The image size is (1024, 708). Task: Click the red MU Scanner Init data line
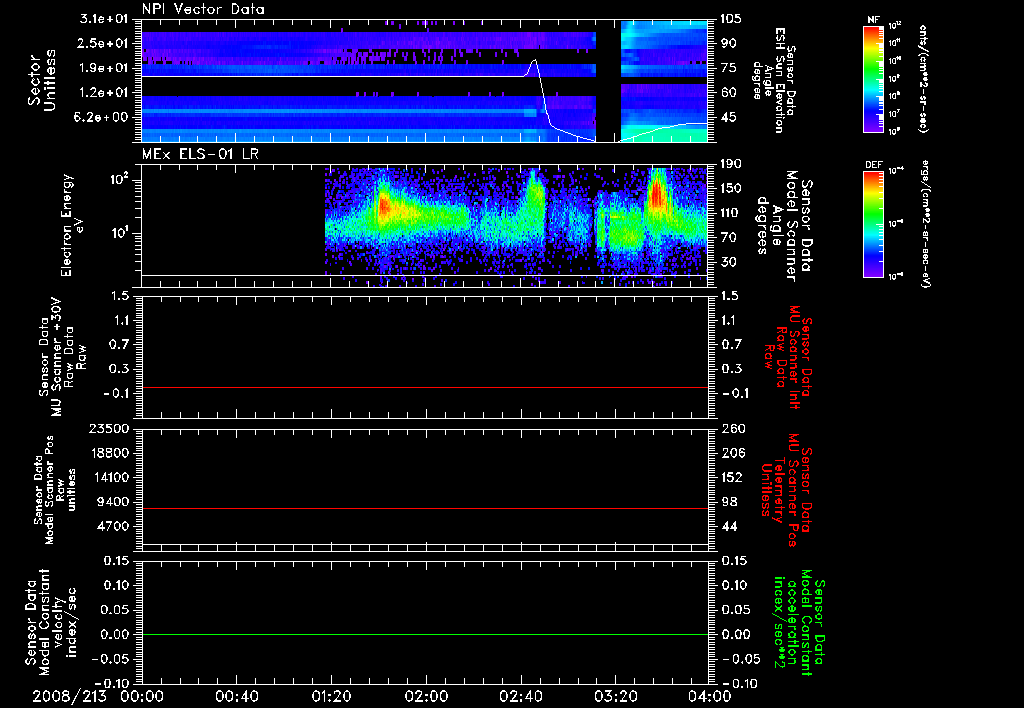coord(425,387)
